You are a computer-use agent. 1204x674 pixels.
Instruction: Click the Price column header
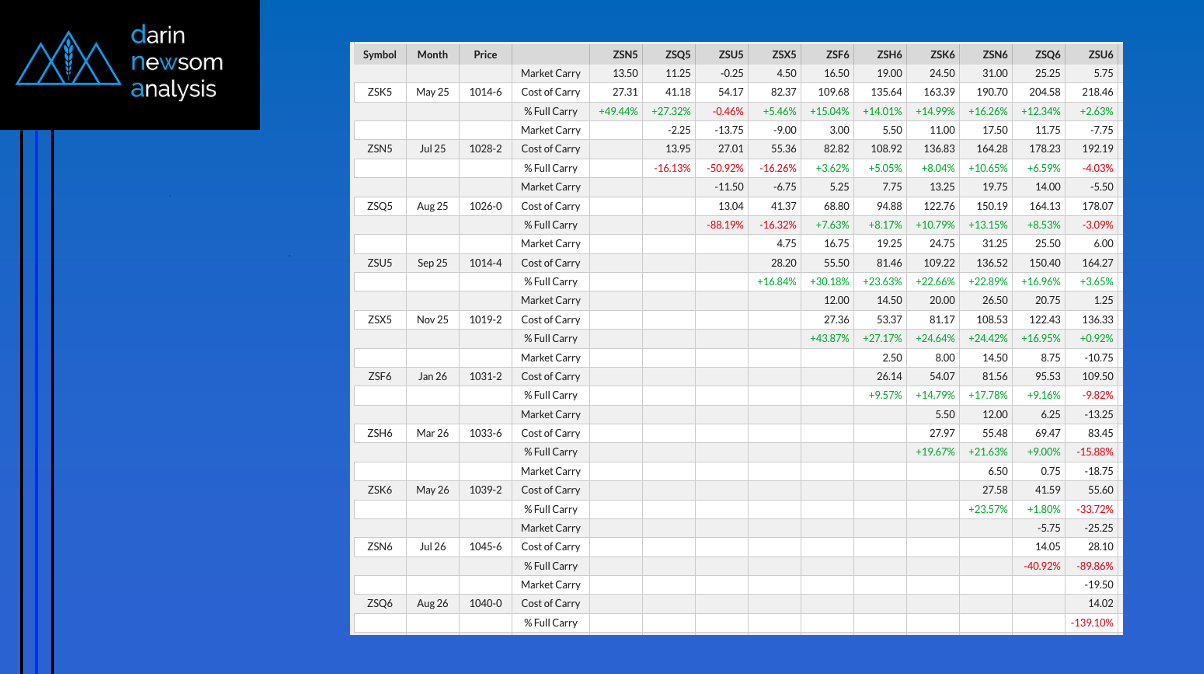coord(485,54)
